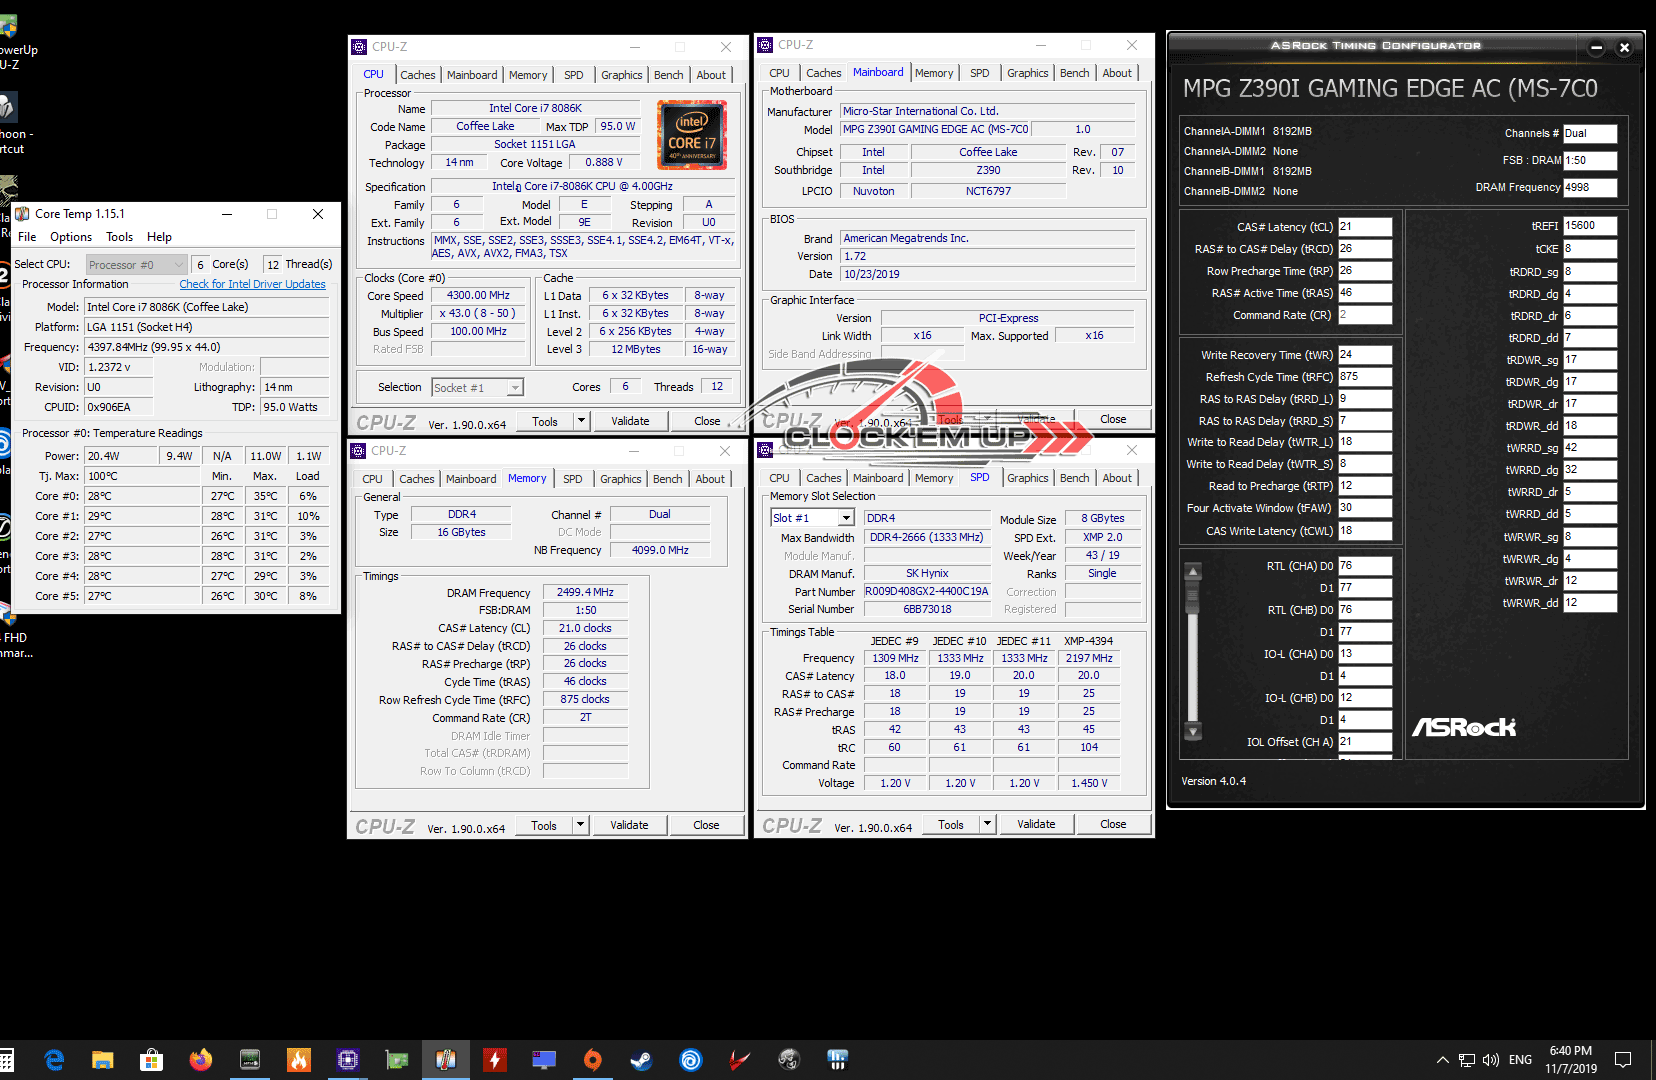Click Validate in the CPU-Z SPD window

1036,824
